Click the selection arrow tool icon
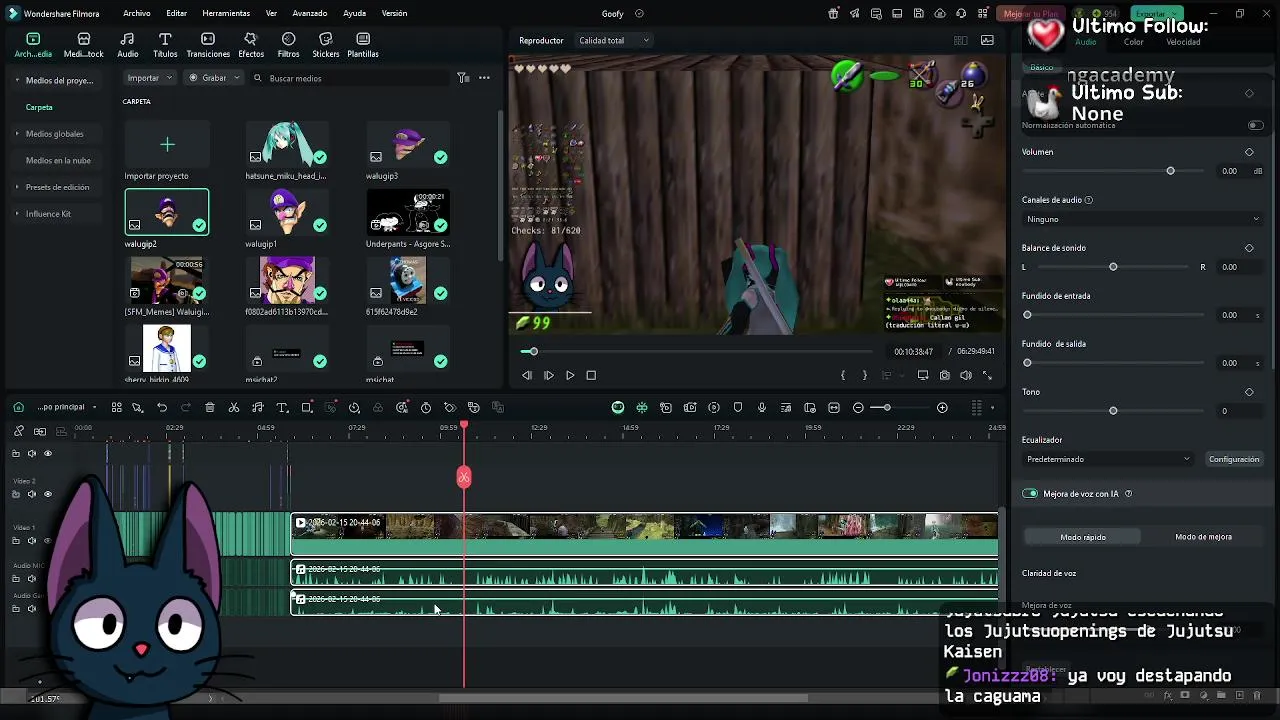The height and width of the screenshot is (720, 1280). pos(138,407)
